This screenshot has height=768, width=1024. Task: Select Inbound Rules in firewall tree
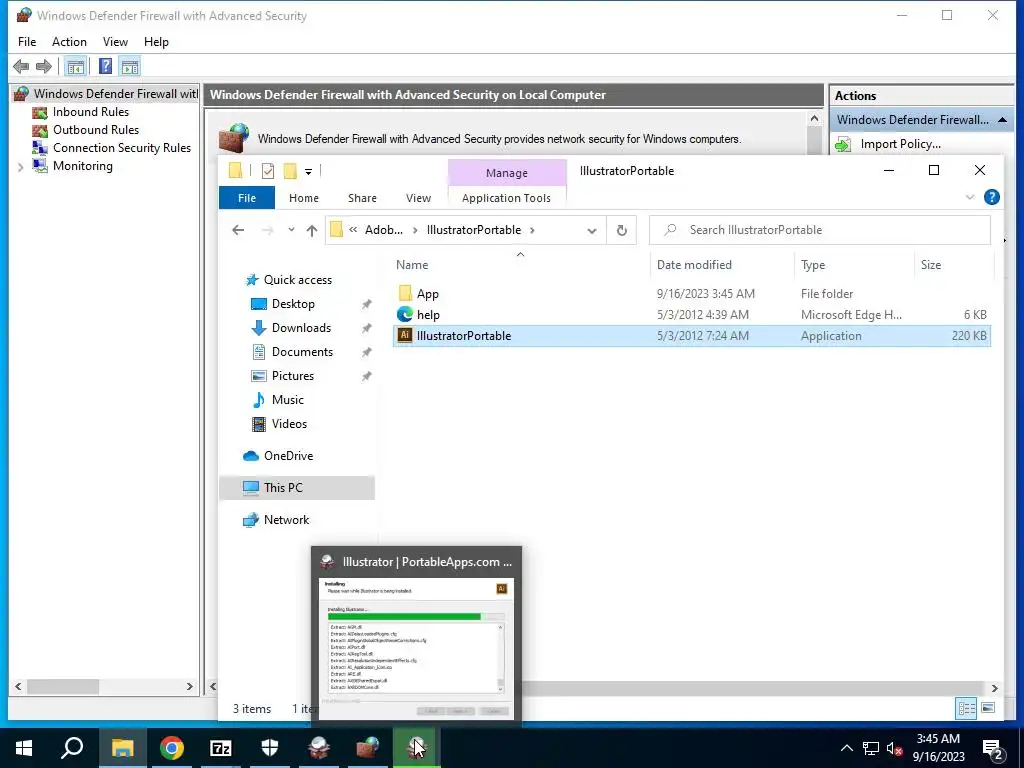click(x=91, y=112)
